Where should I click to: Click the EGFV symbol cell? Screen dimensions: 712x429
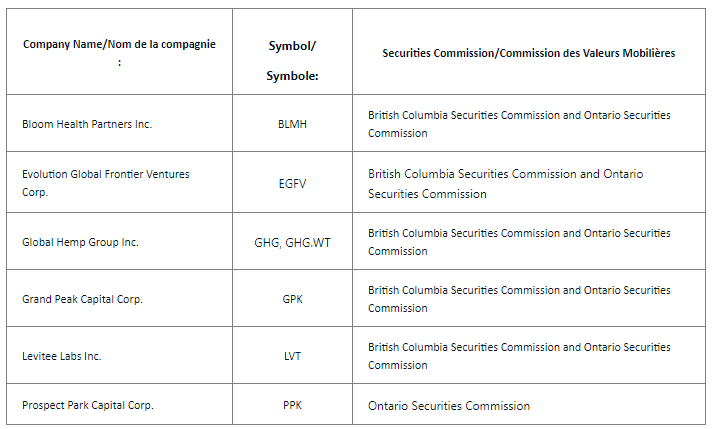pyautogui.click(x=292, y=183)
